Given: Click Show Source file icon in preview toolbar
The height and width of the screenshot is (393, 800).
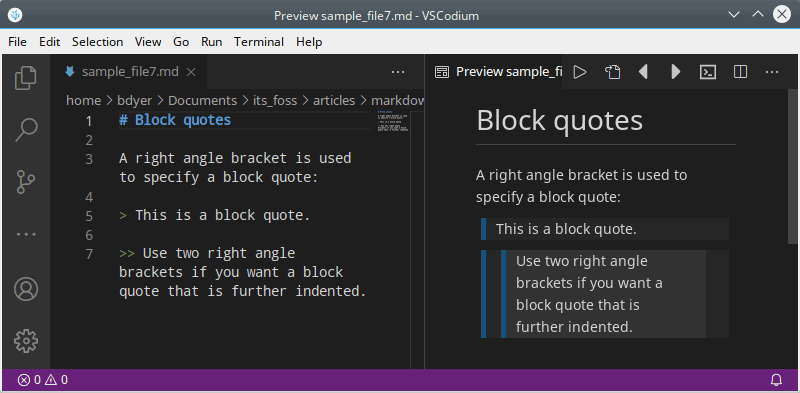Looking at the screenshot, I should tap(612, 72).
